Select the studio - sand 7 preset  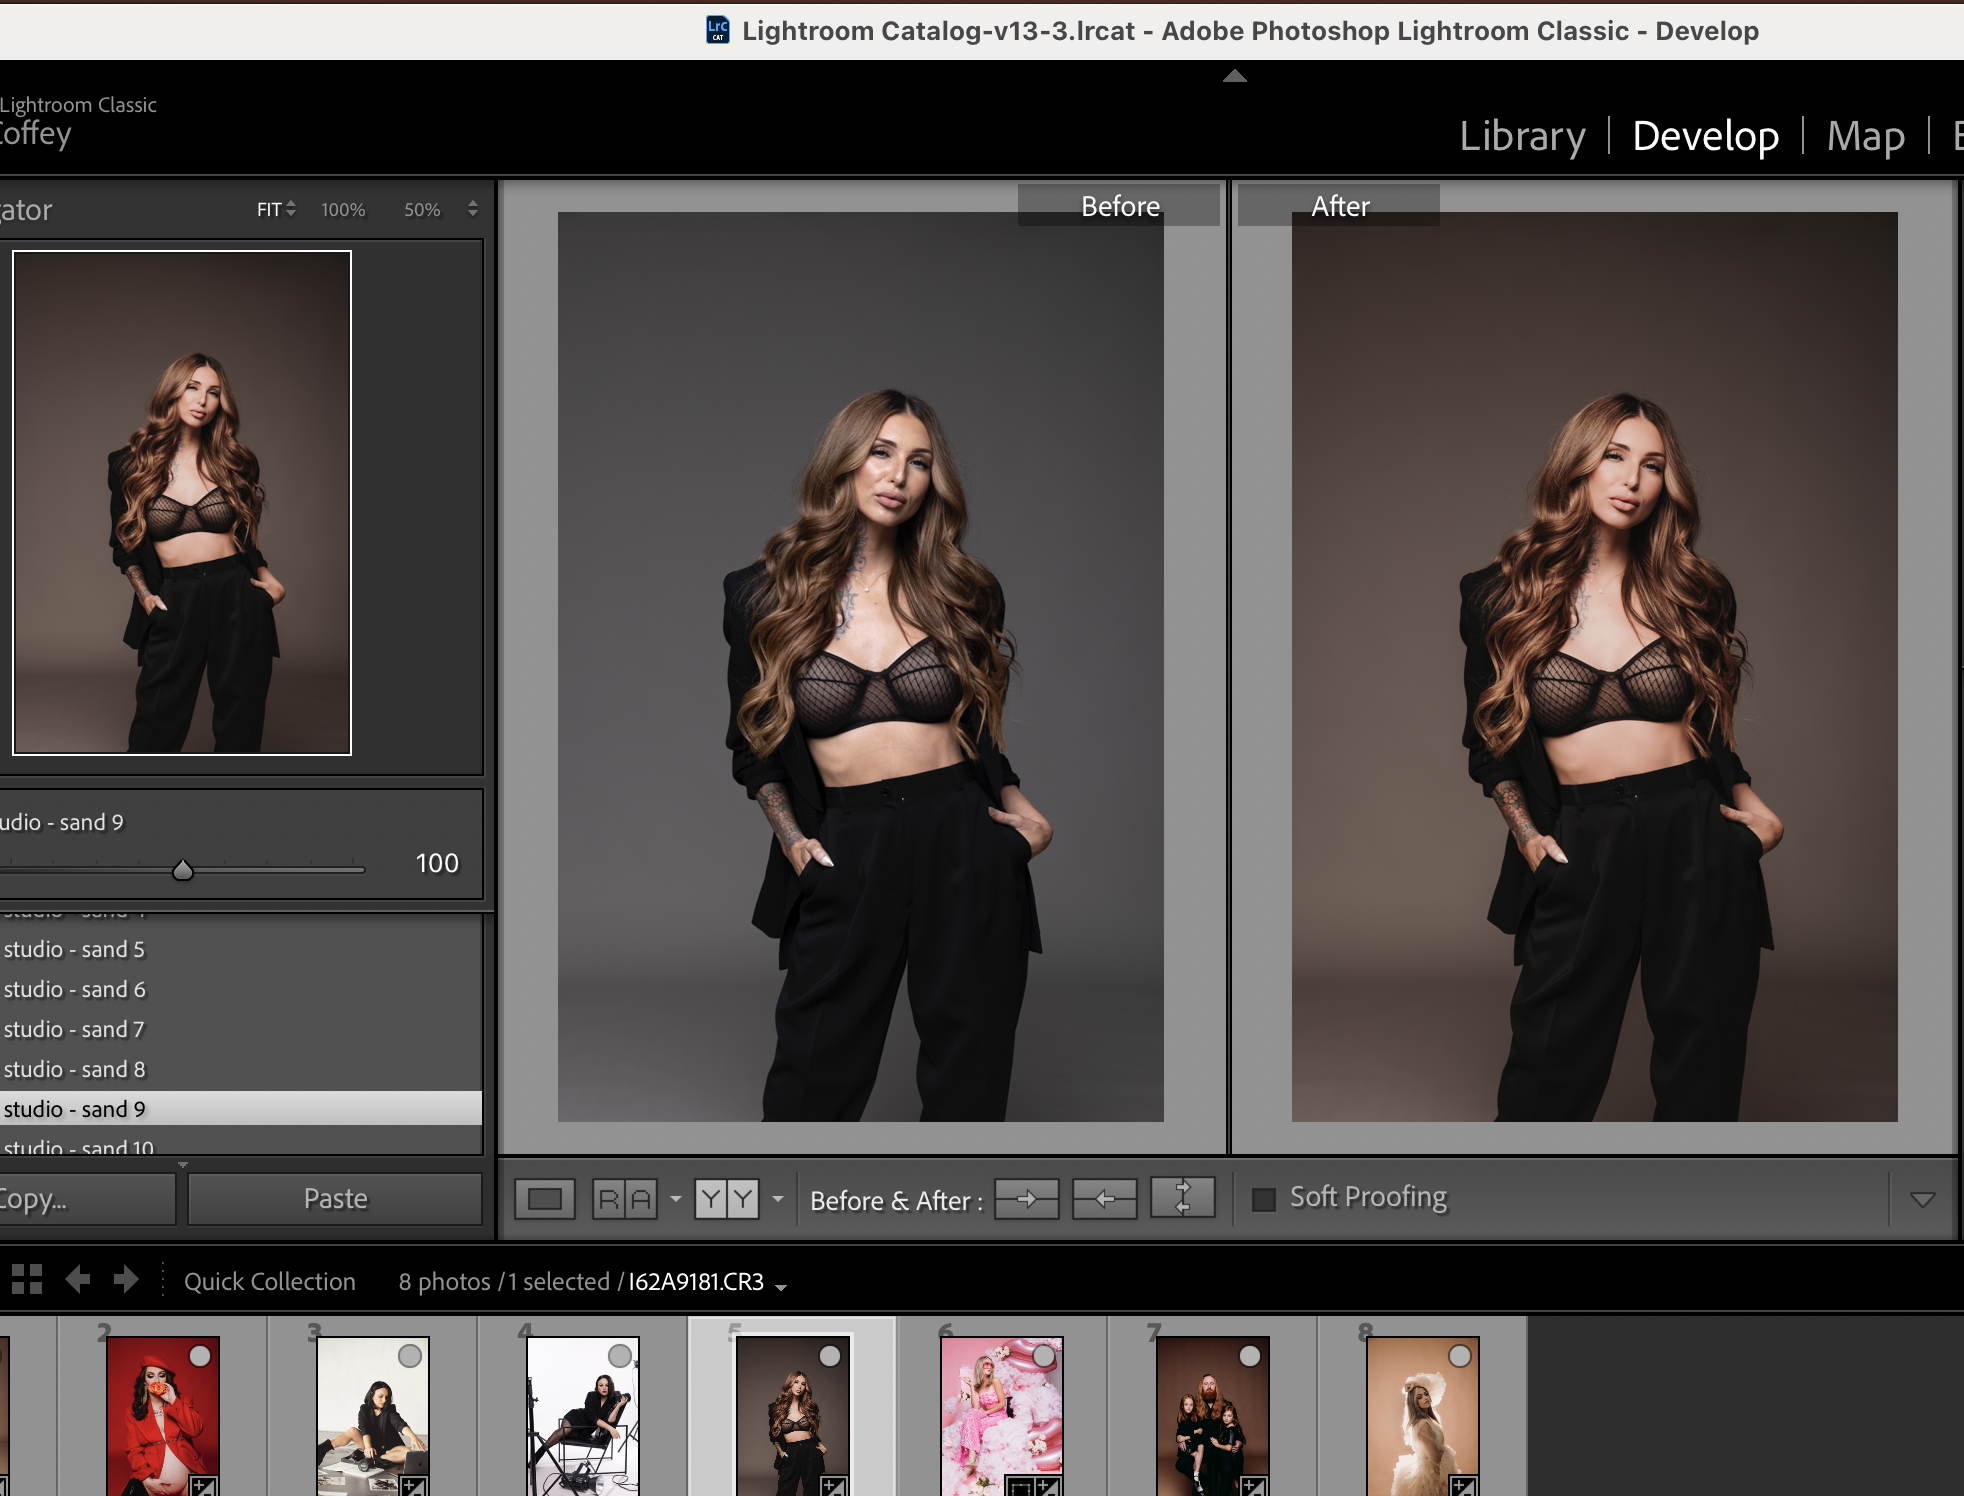coord(75,1029)
